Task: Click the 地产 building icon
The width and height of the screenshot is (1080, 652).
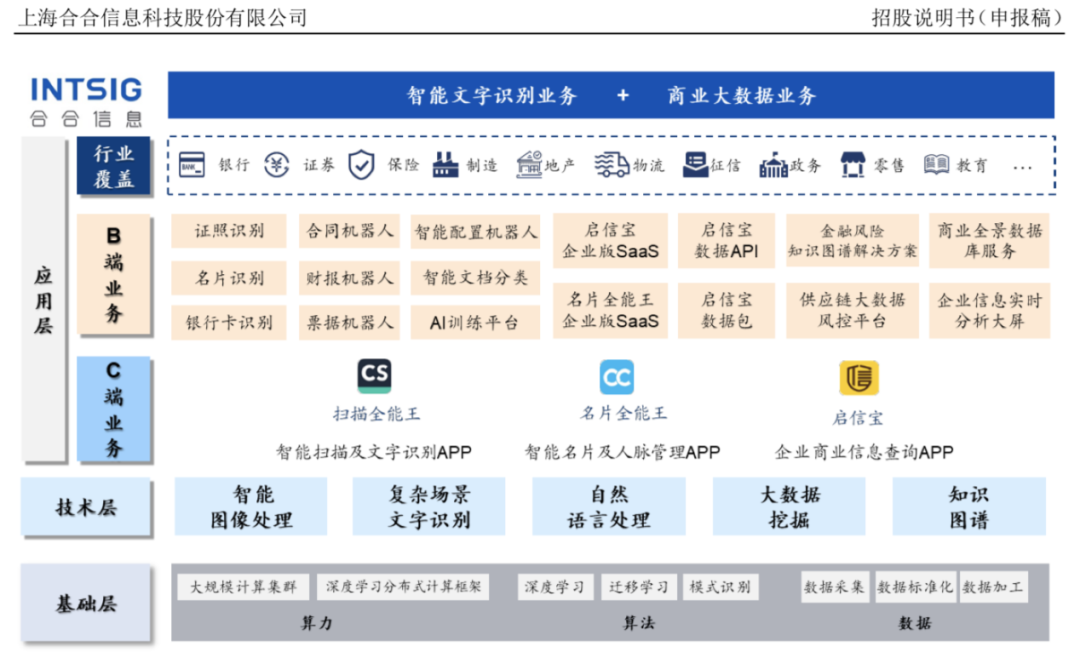Action: point(529,165)
